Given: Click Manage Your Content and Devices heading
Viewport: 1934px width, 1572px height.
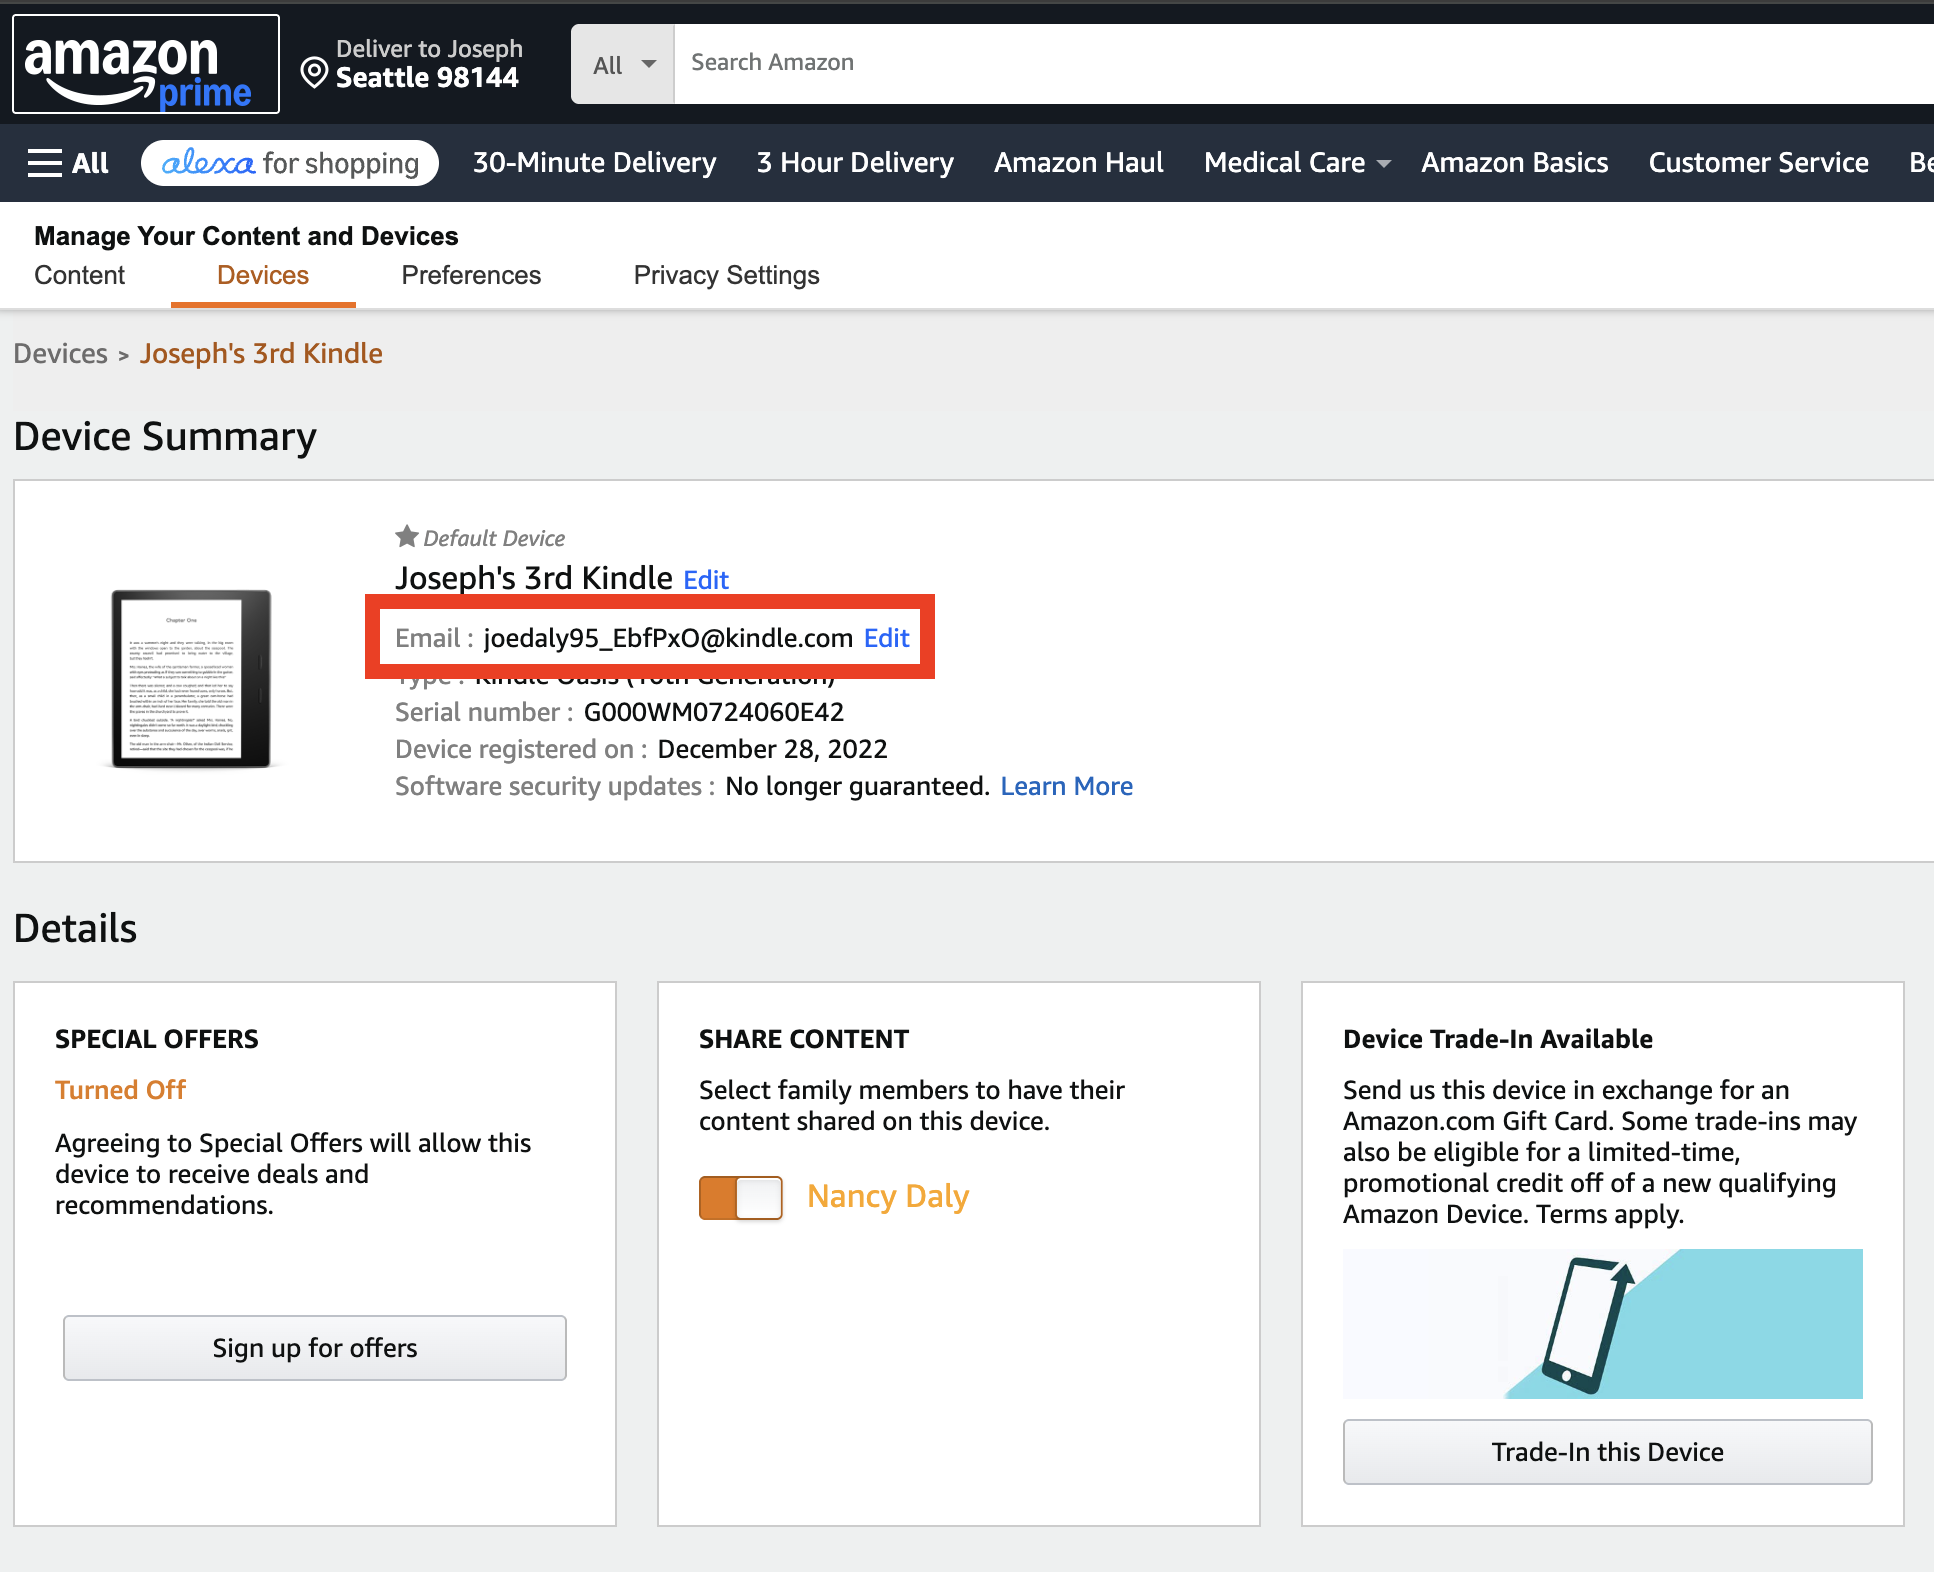Looking at the screenshot, I should pyautogui.click(x=246, y=236).
